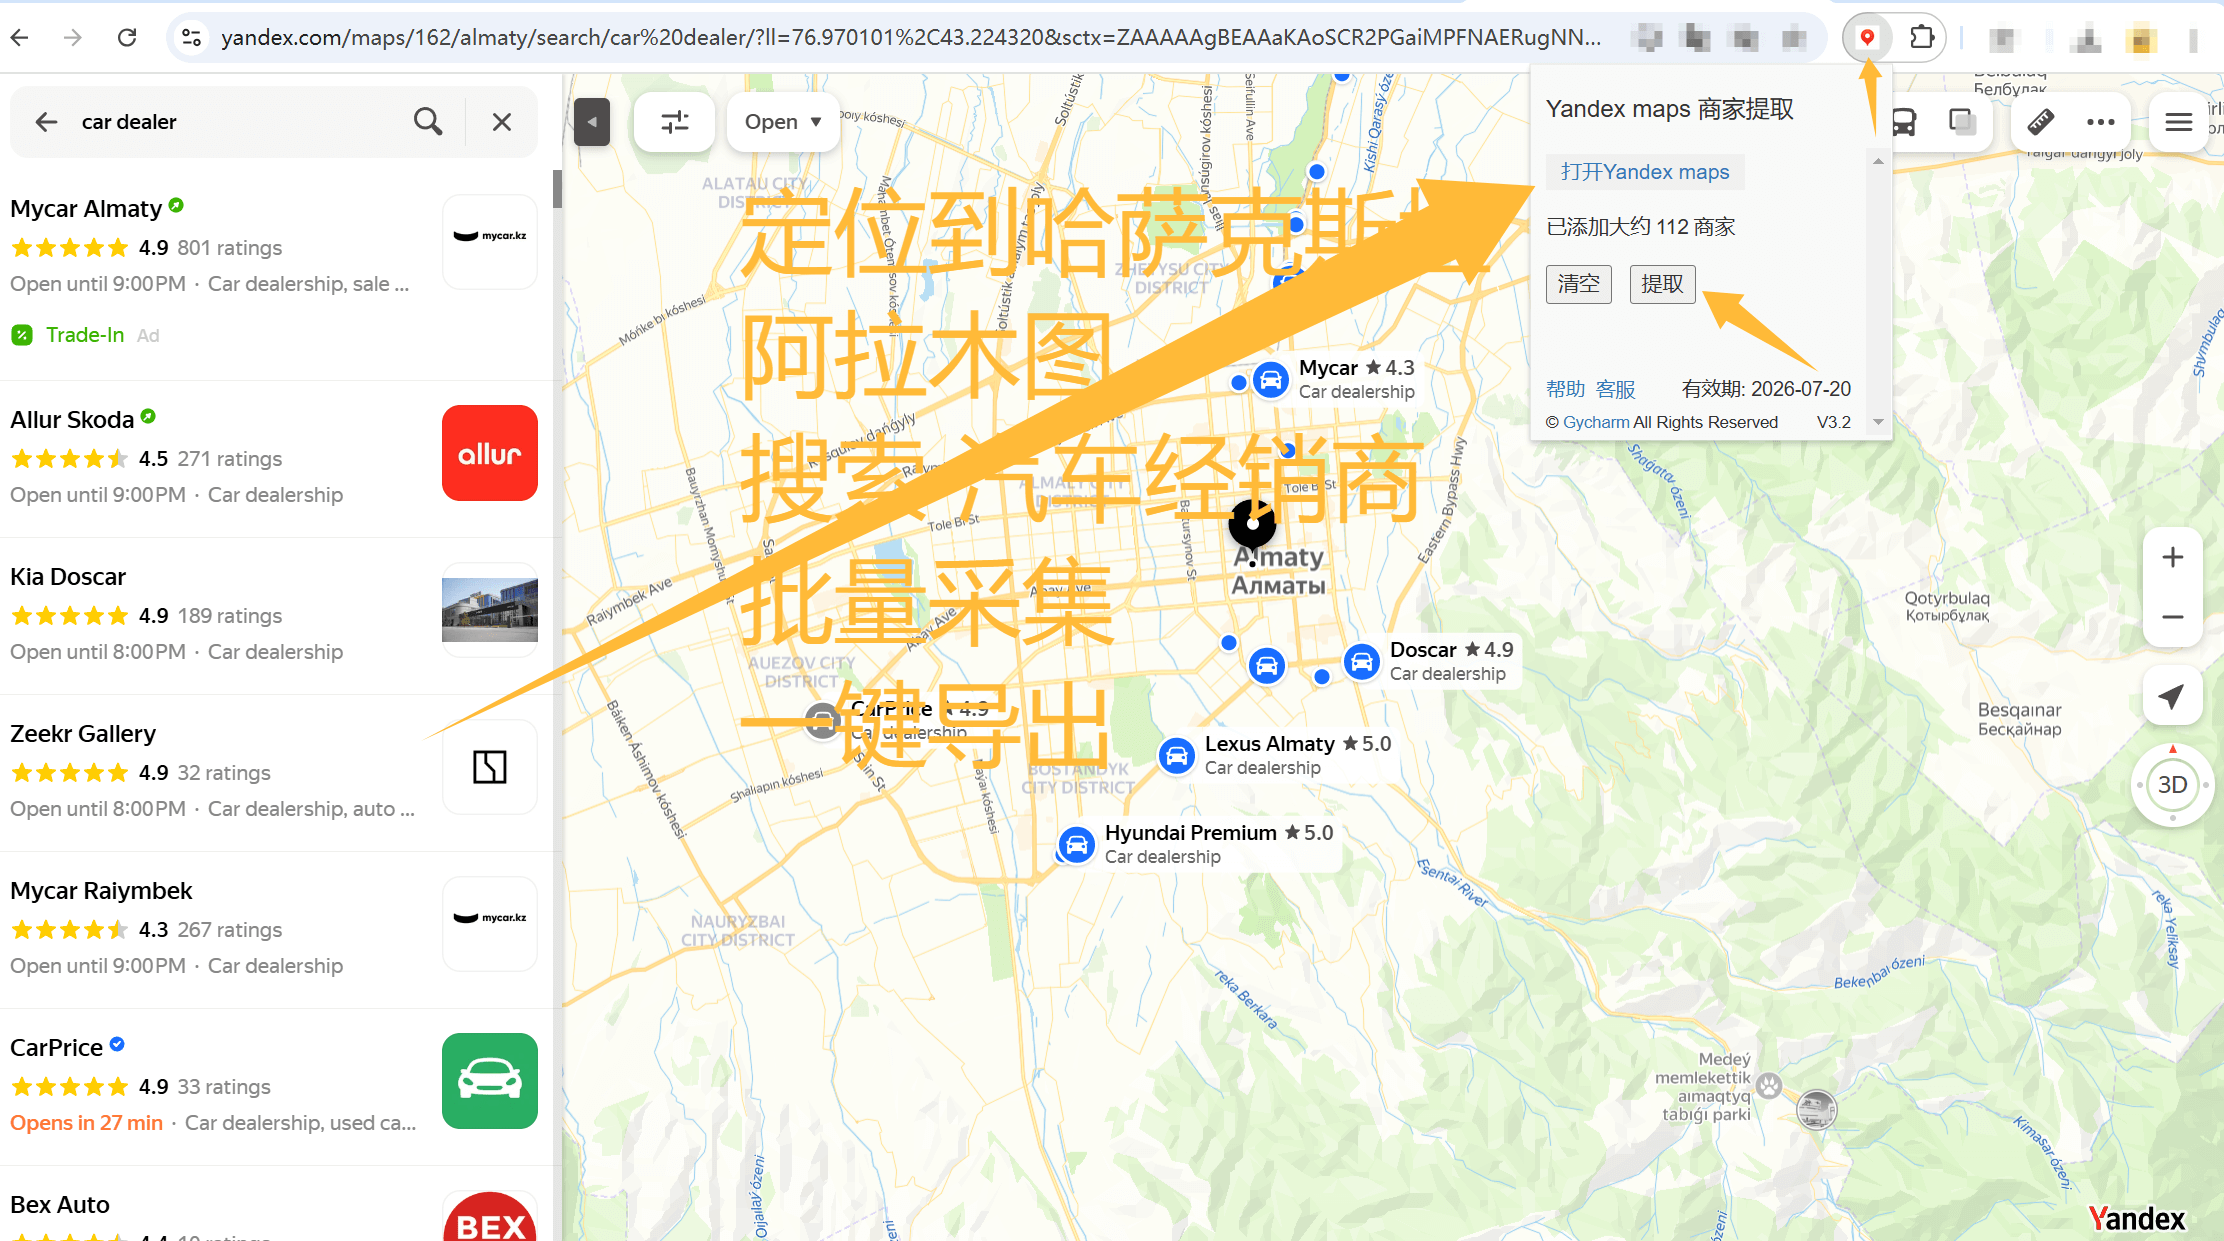Clear the car dealer search with X
Image resolution: width=2224 pixels, height=1241 pixels.
[x=502, y=122]
